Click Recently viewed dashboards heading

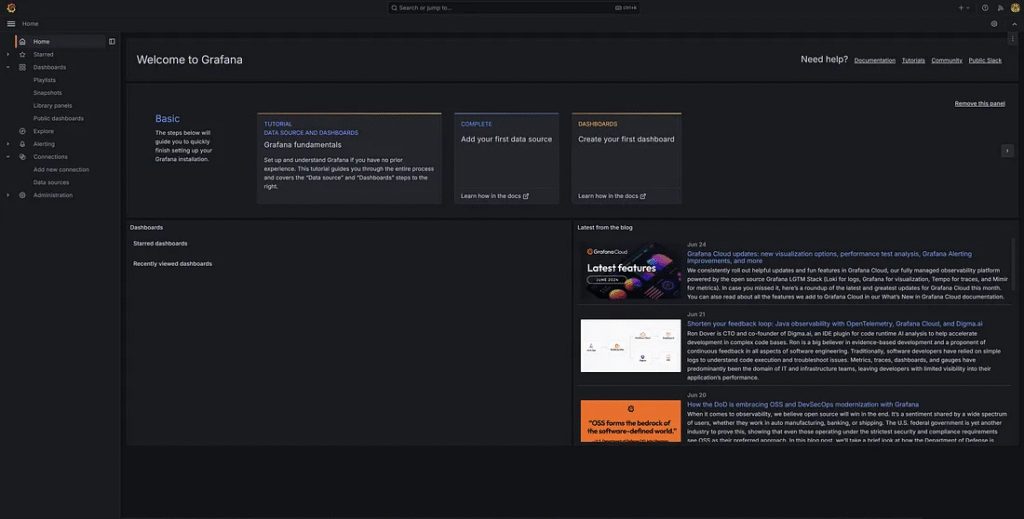tap(172, 264)
